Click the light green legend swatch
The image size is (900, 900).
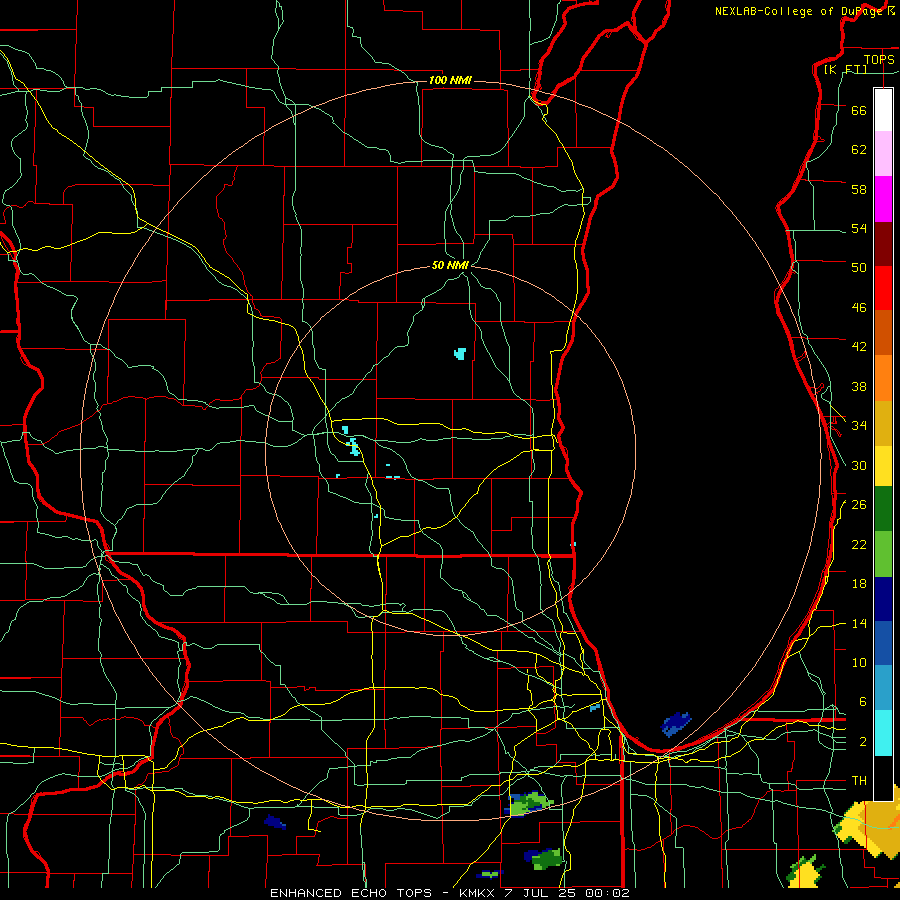click(x=883, y=554)
